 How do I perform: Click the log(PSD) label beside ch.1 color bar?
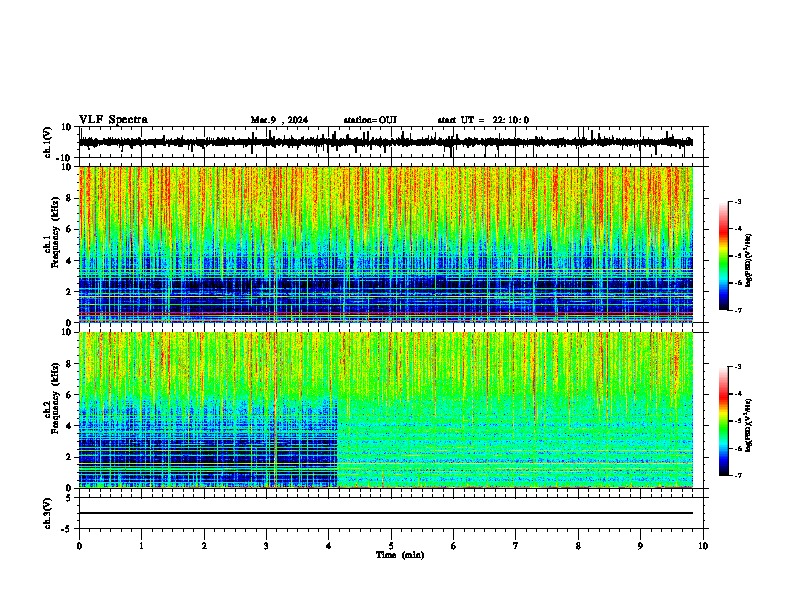point(749,260)
